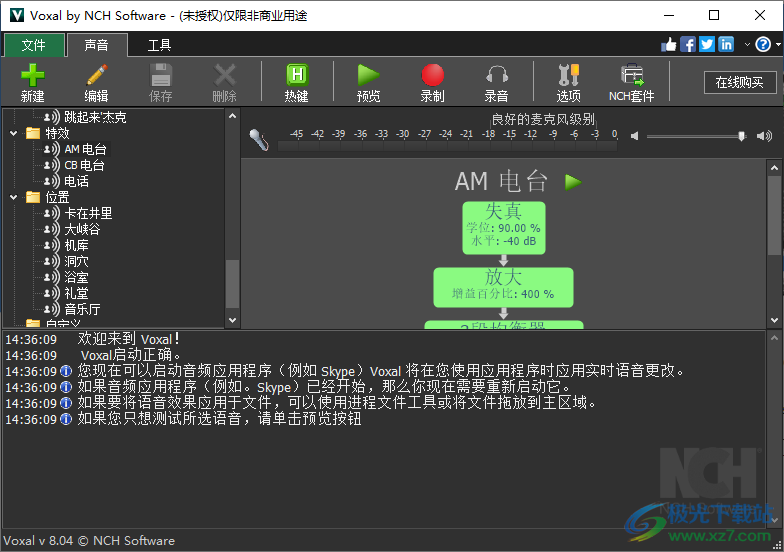784x552 pixels.
Task: Select the CB 电台 voice entry
Action: tap(84, 166)
